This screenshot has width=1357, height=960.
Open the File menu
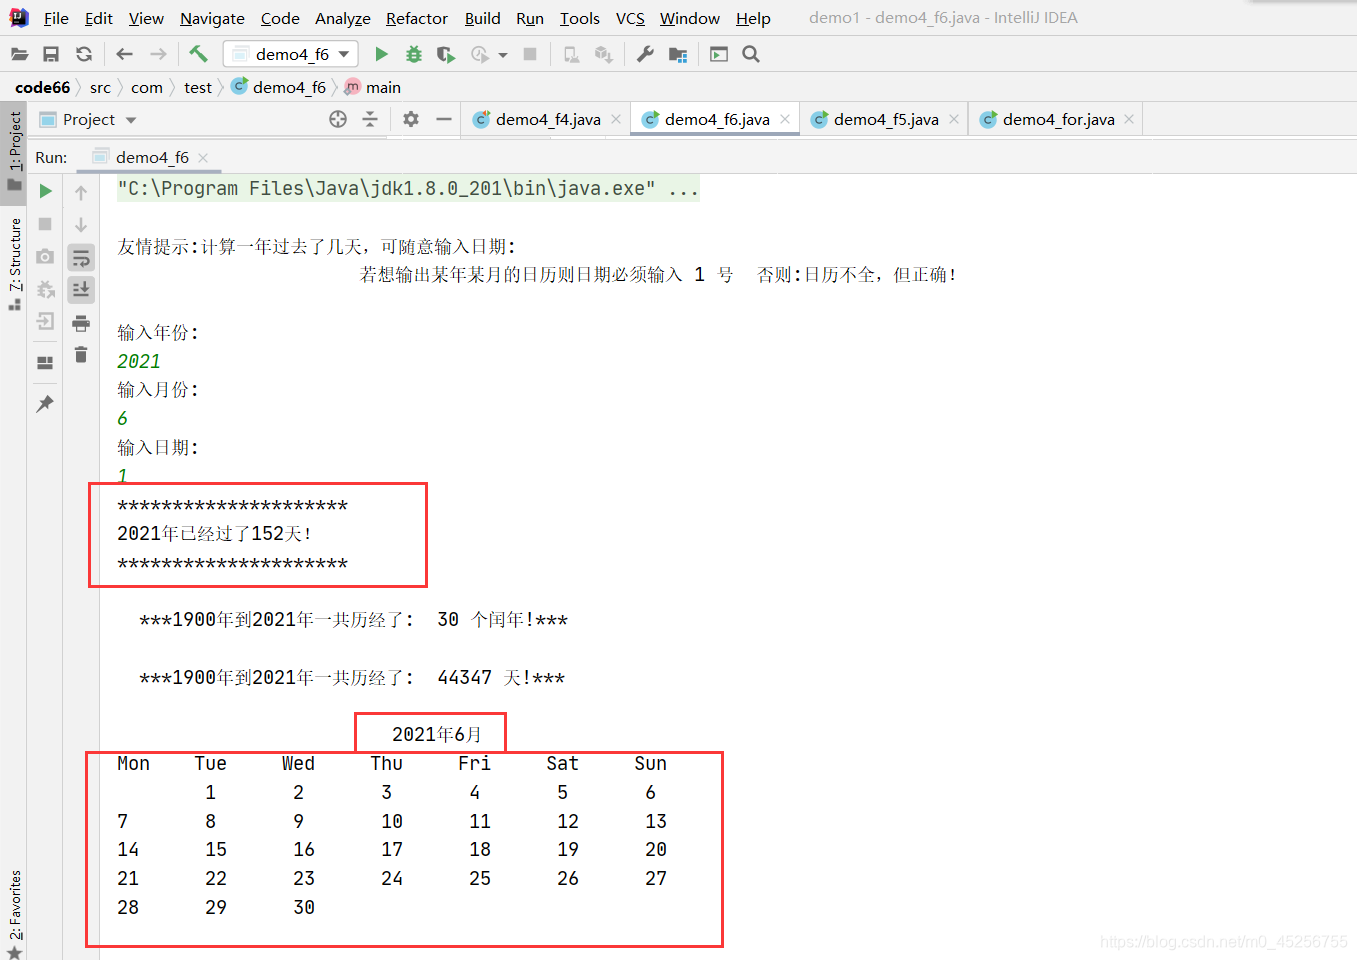pos(56,18)
